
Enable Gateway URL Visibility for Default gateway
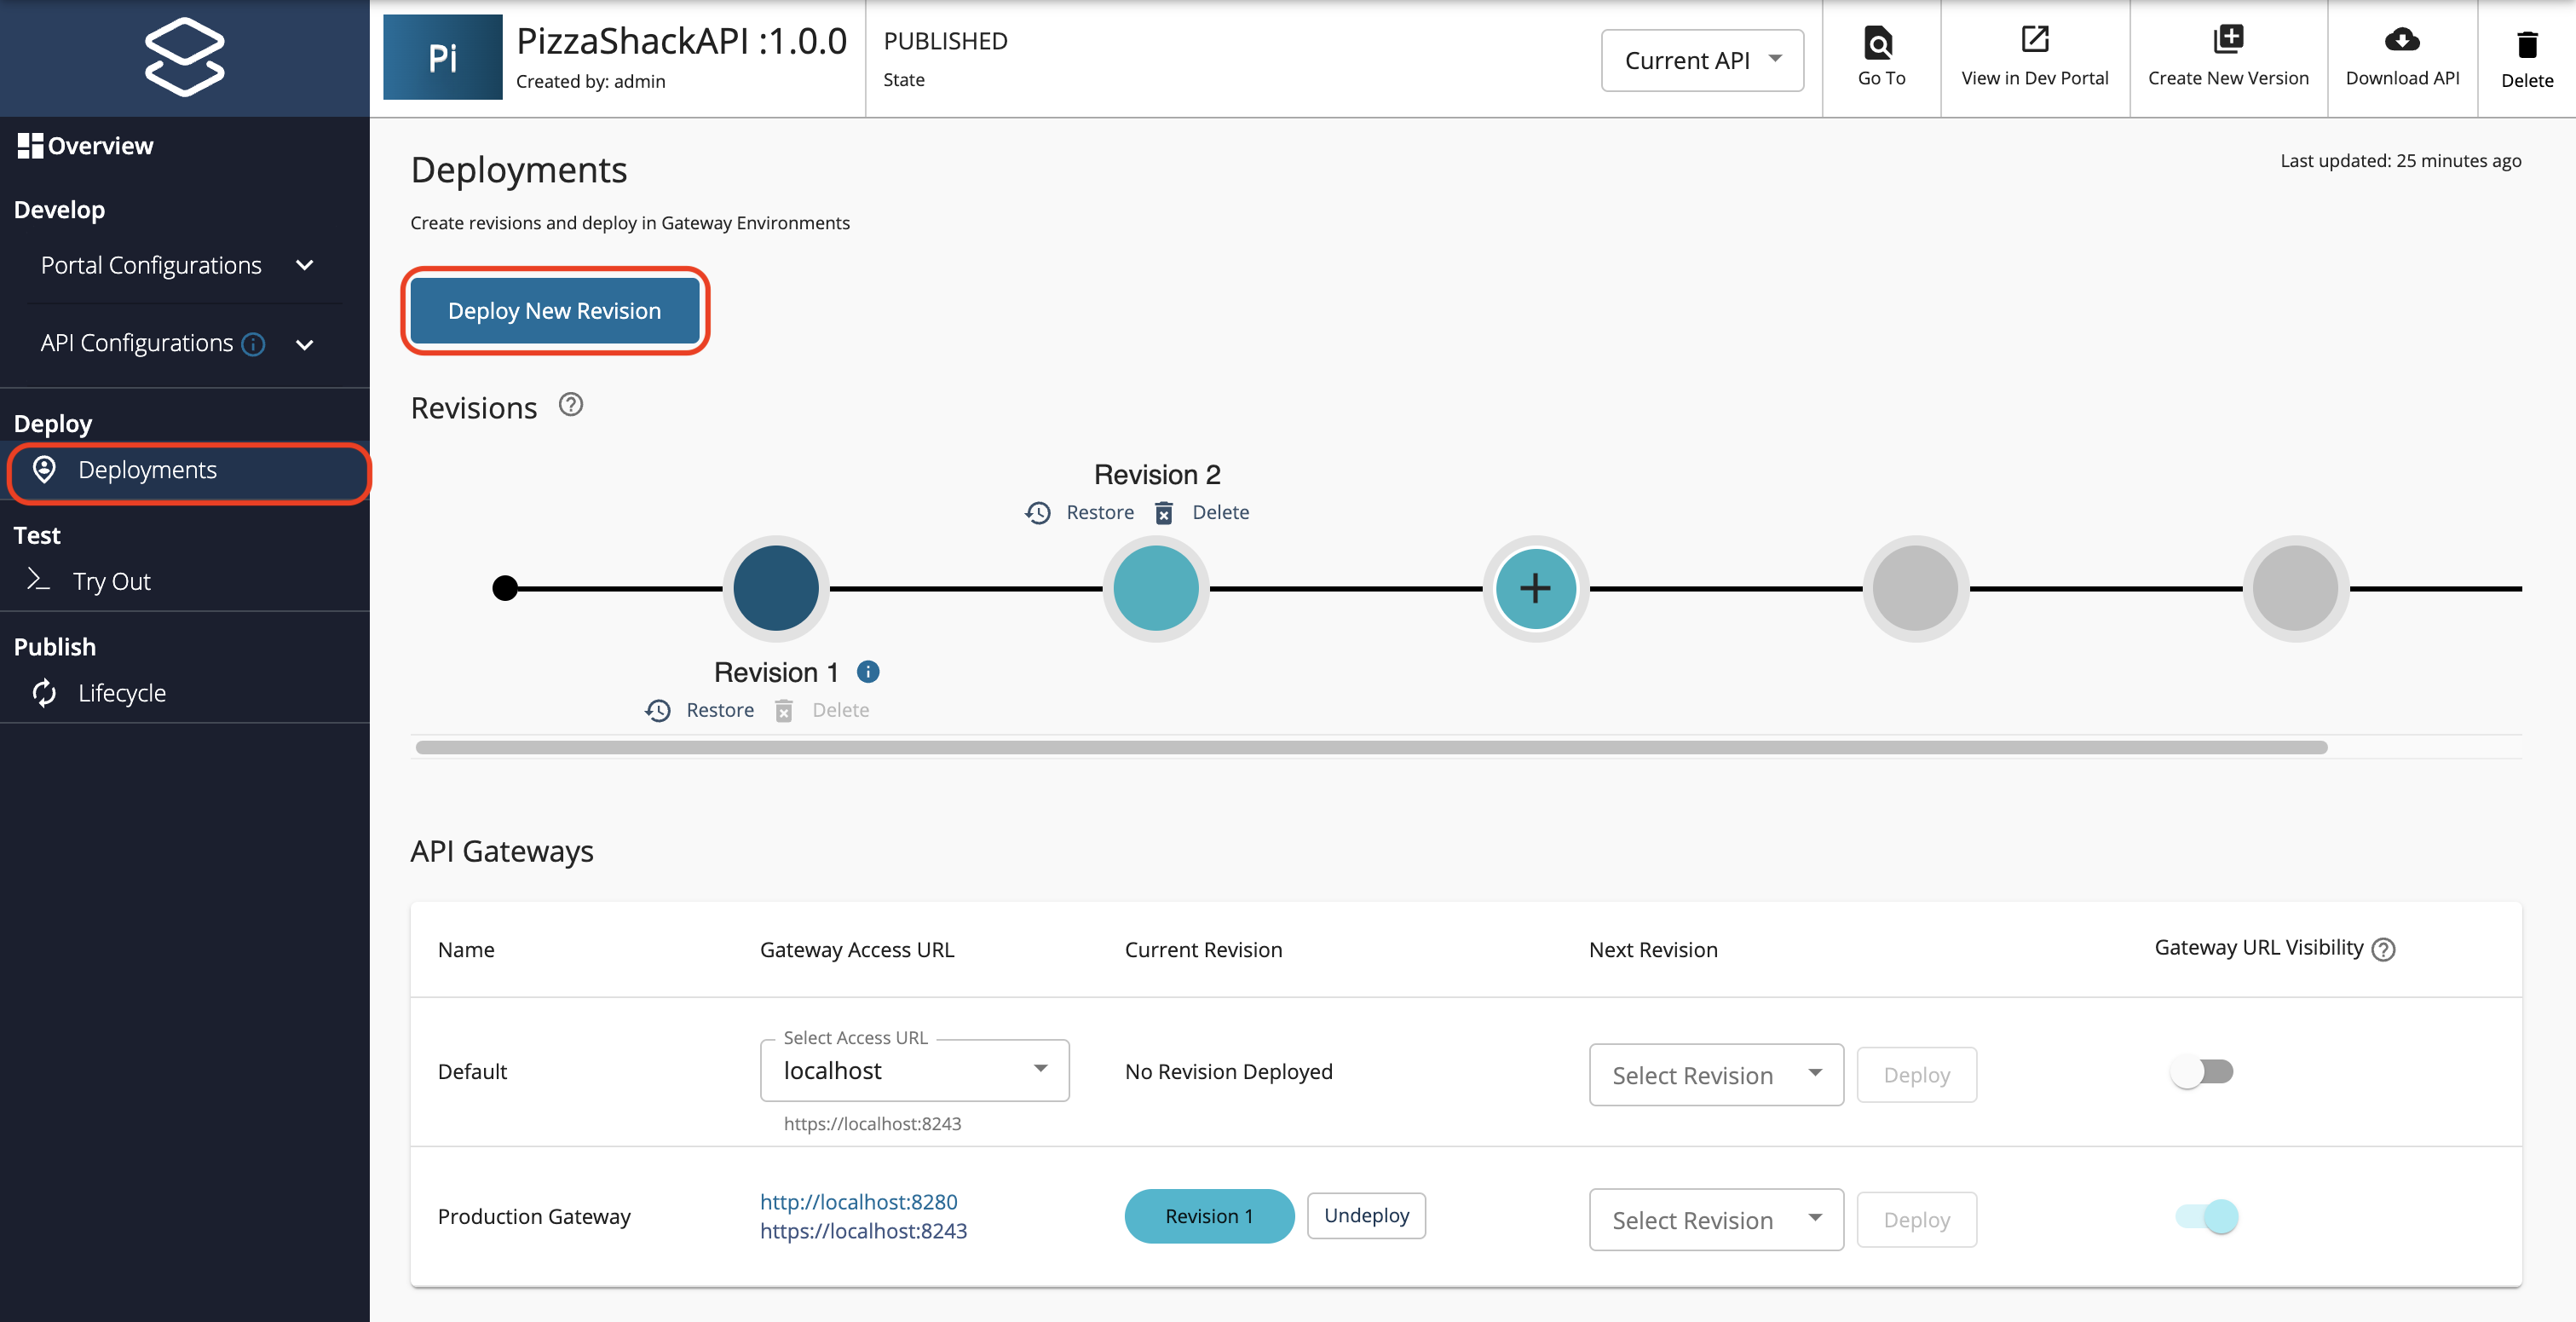tap(2202, 1071)
